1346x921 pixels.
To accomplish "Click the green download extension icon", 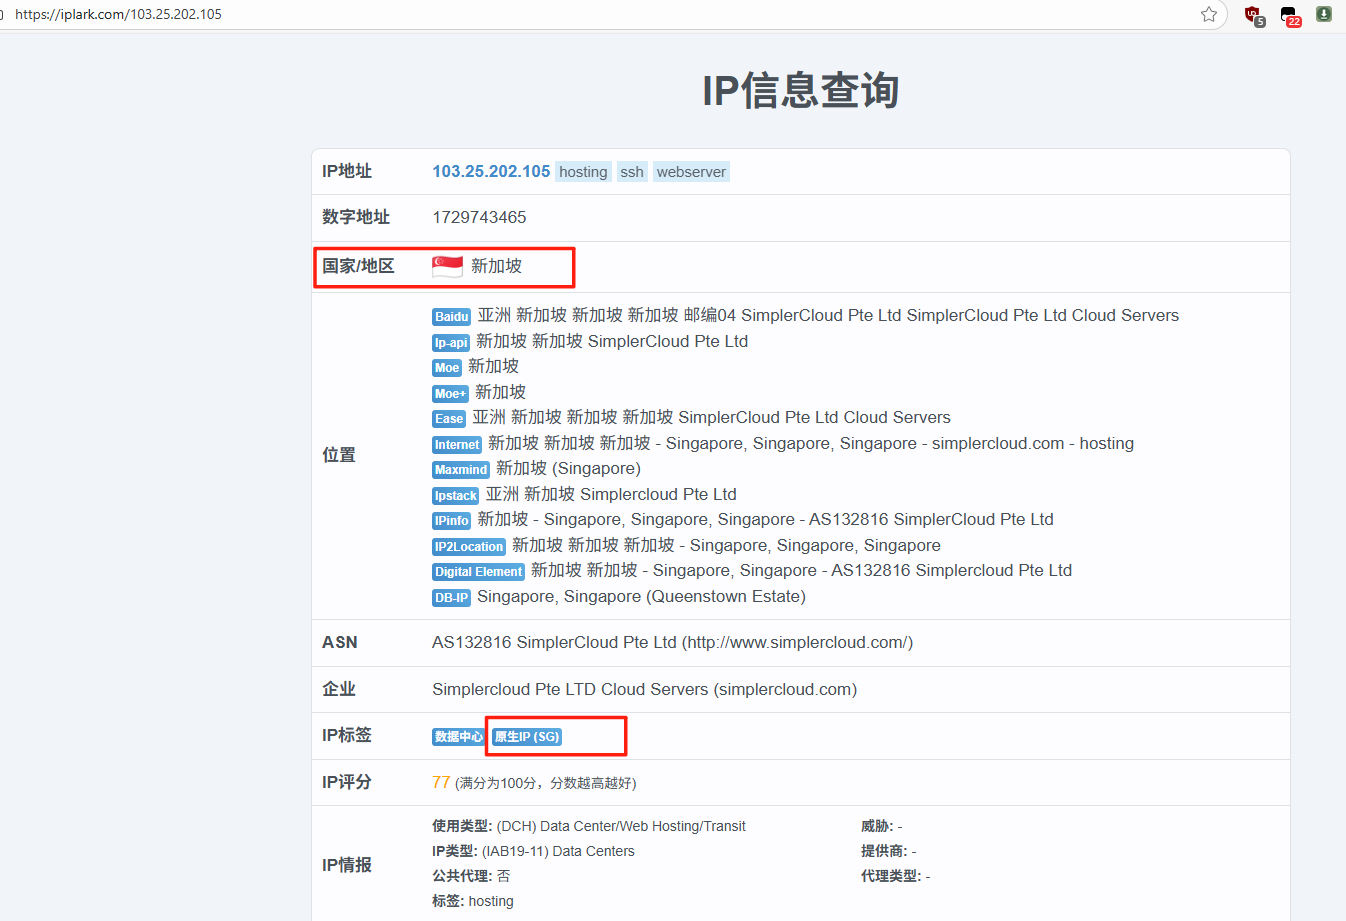I will click(1323, 14).
